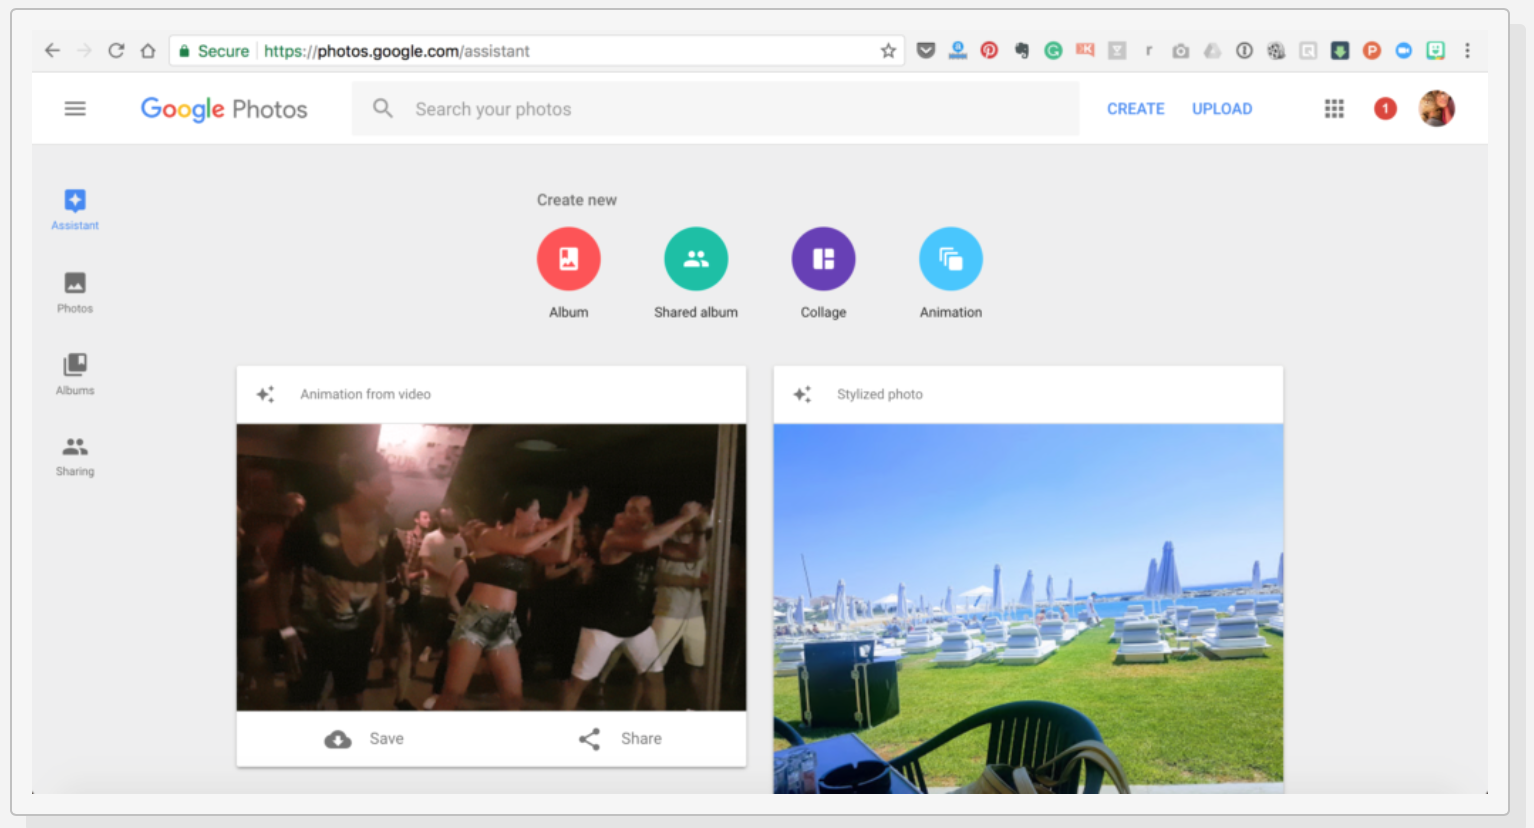Create a new Shared album

pos(696,259)
